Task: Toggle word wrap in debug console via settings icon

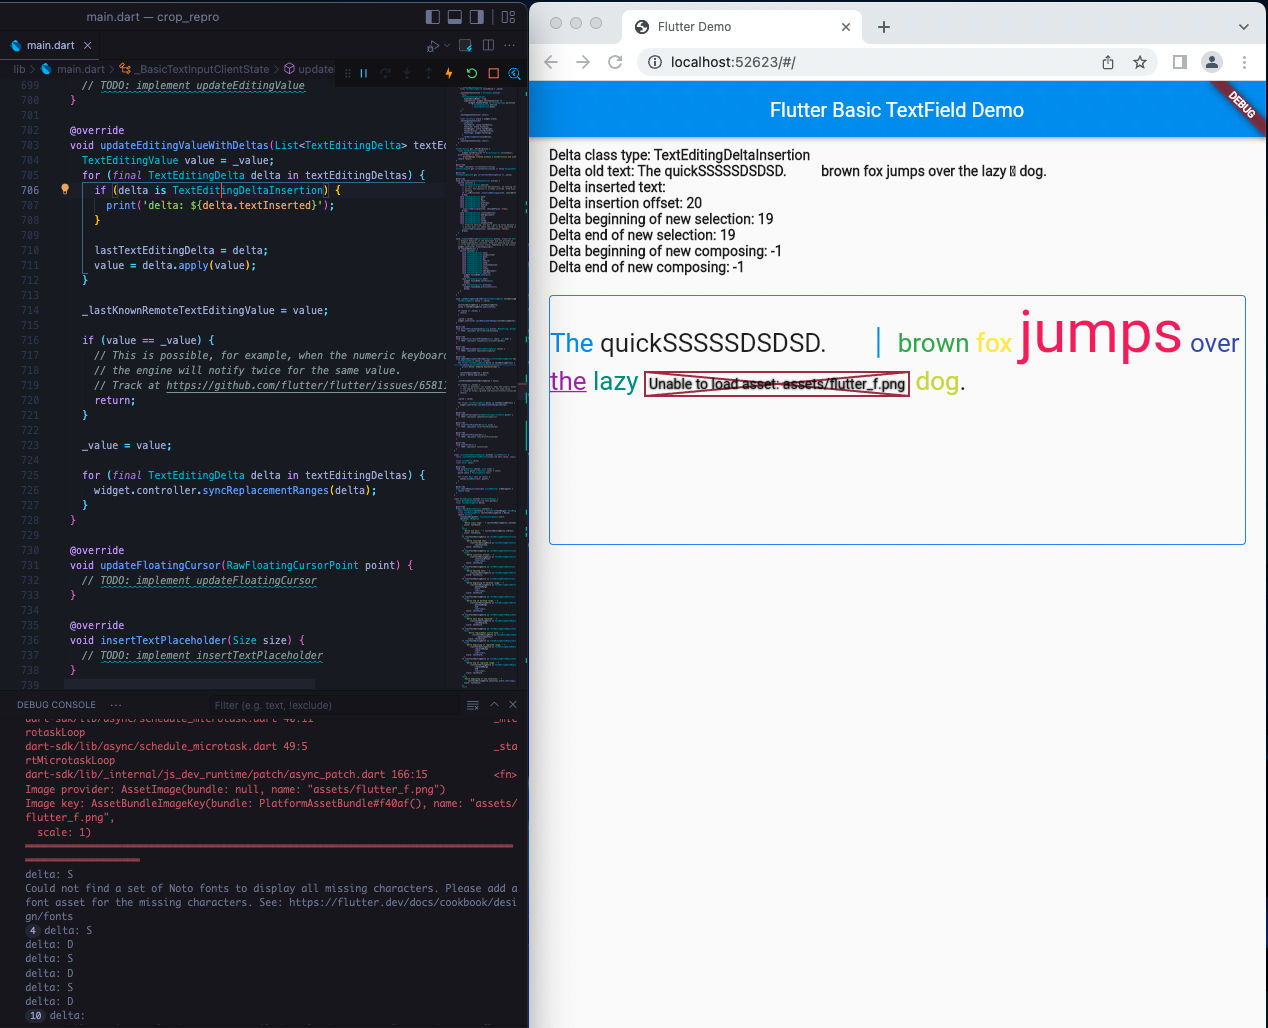Action: coord(472,704)
